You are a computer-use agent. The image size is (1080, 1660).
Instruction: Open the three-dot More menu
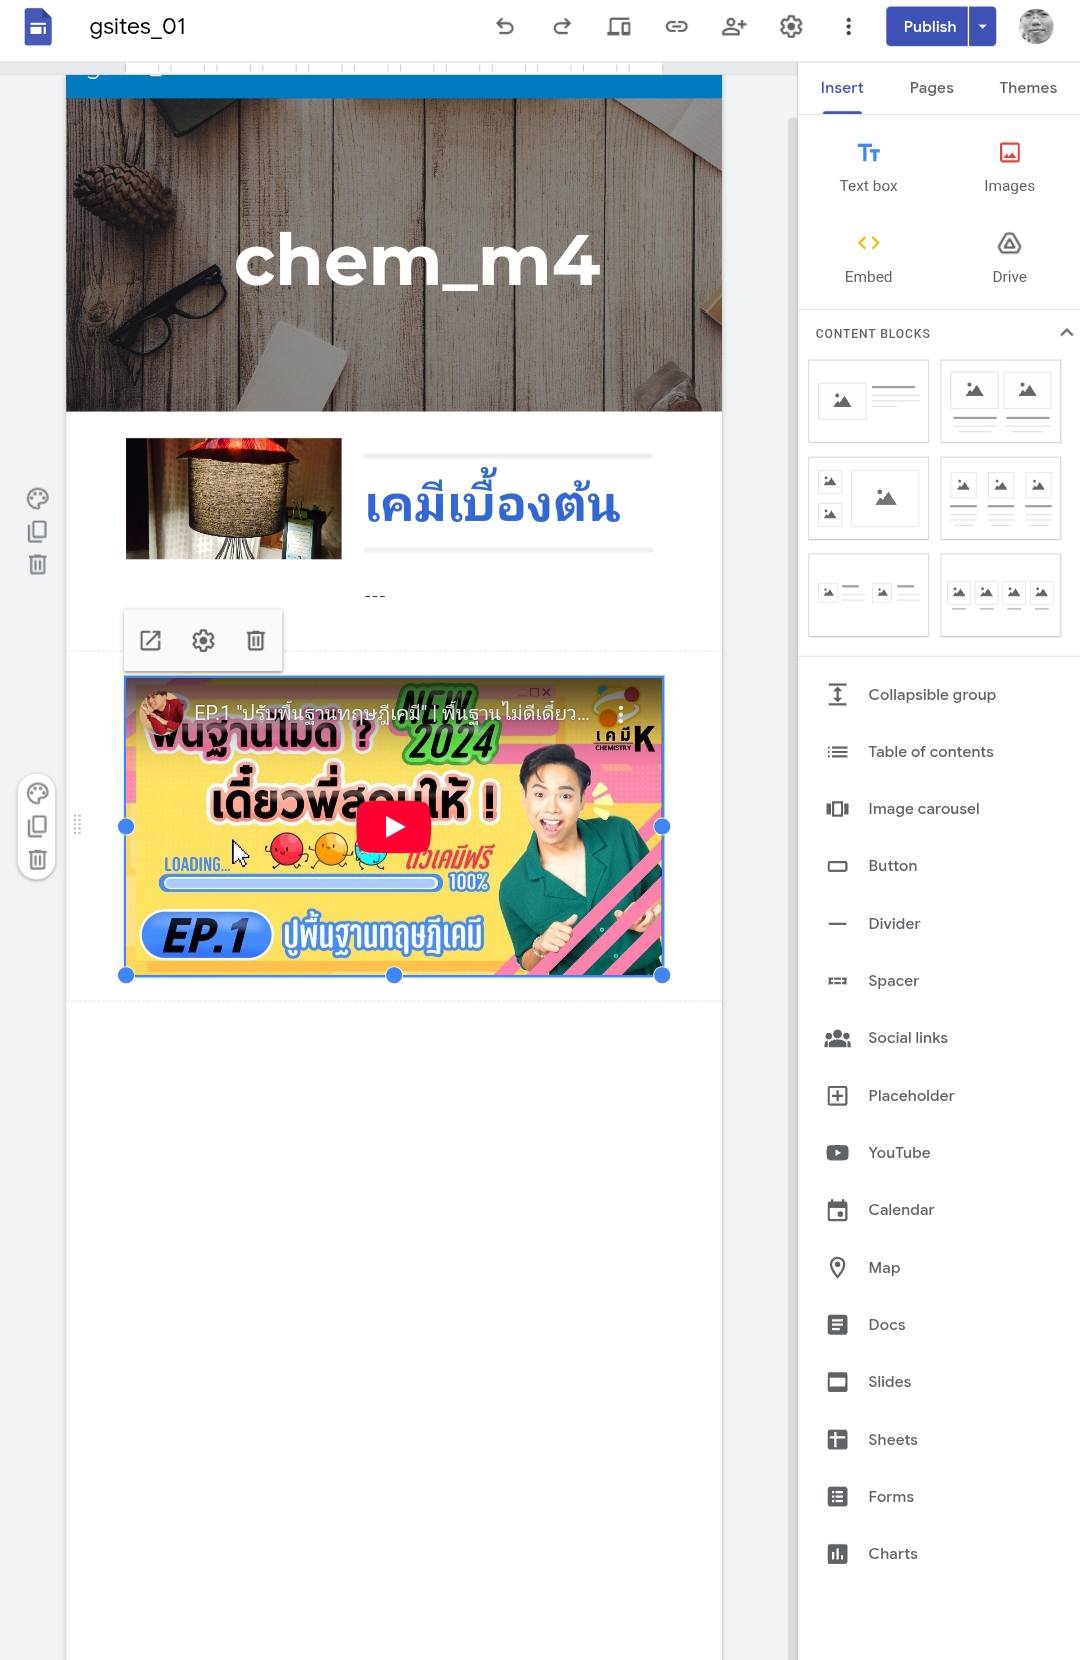(x=848, y=27)
